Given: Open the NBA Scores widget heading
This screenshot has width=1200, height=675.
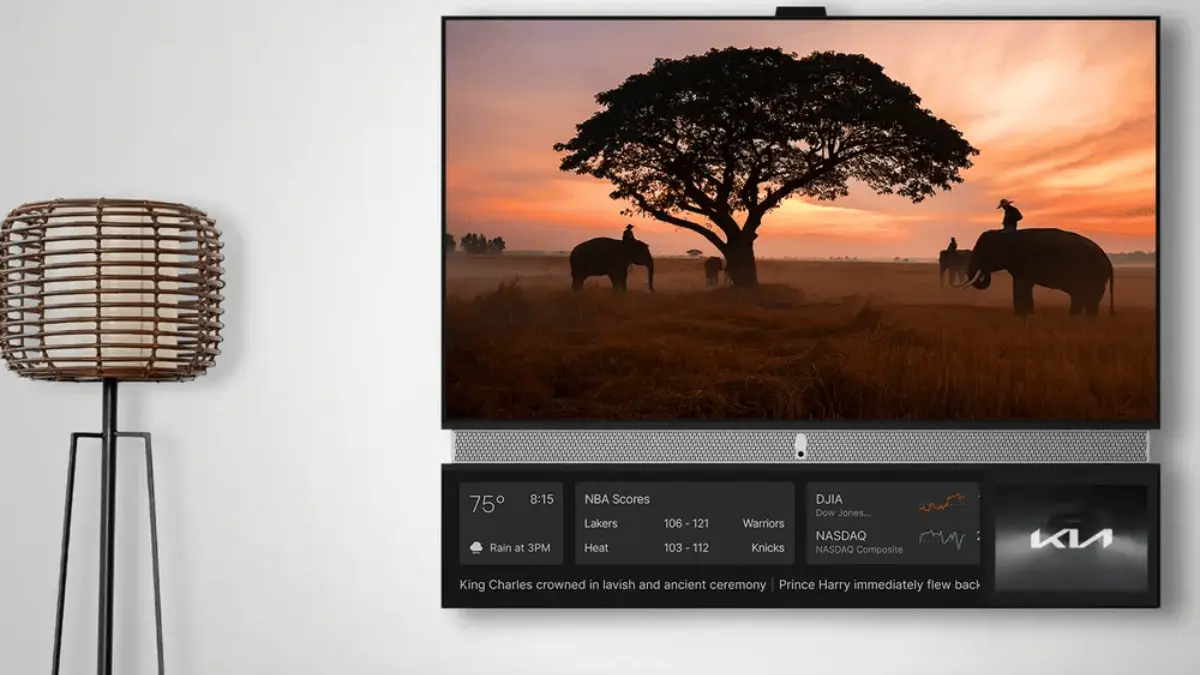Looking at the screenshot, I should click(x=617, y=499).
